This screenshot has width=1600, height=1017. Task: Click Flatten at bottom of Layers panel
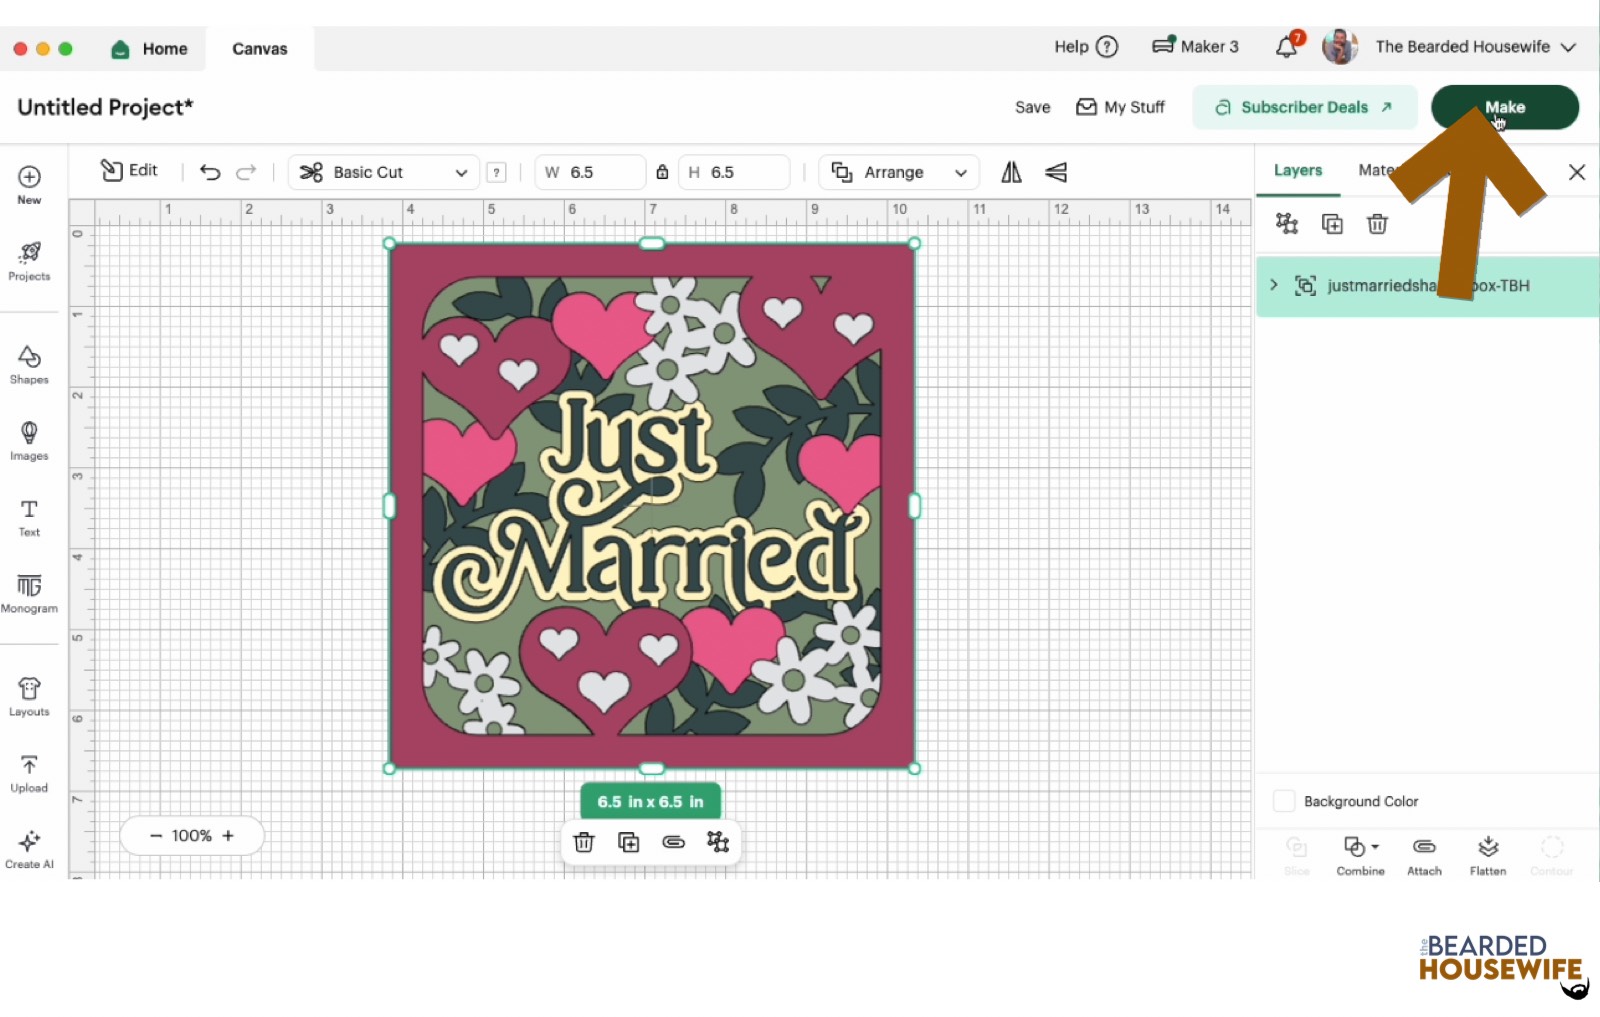[1487, 855]
